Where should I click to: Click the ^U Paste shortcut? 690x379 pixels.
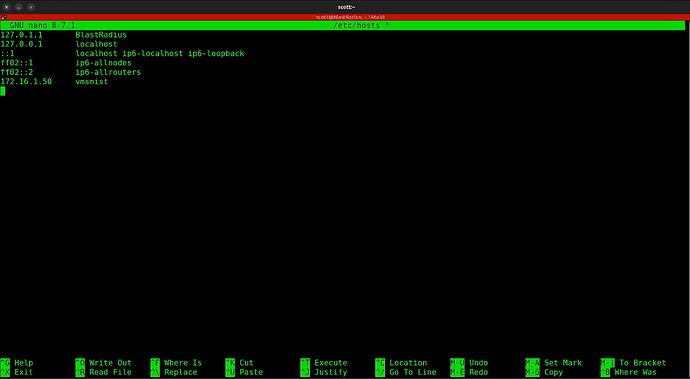(x=244, y=372)
